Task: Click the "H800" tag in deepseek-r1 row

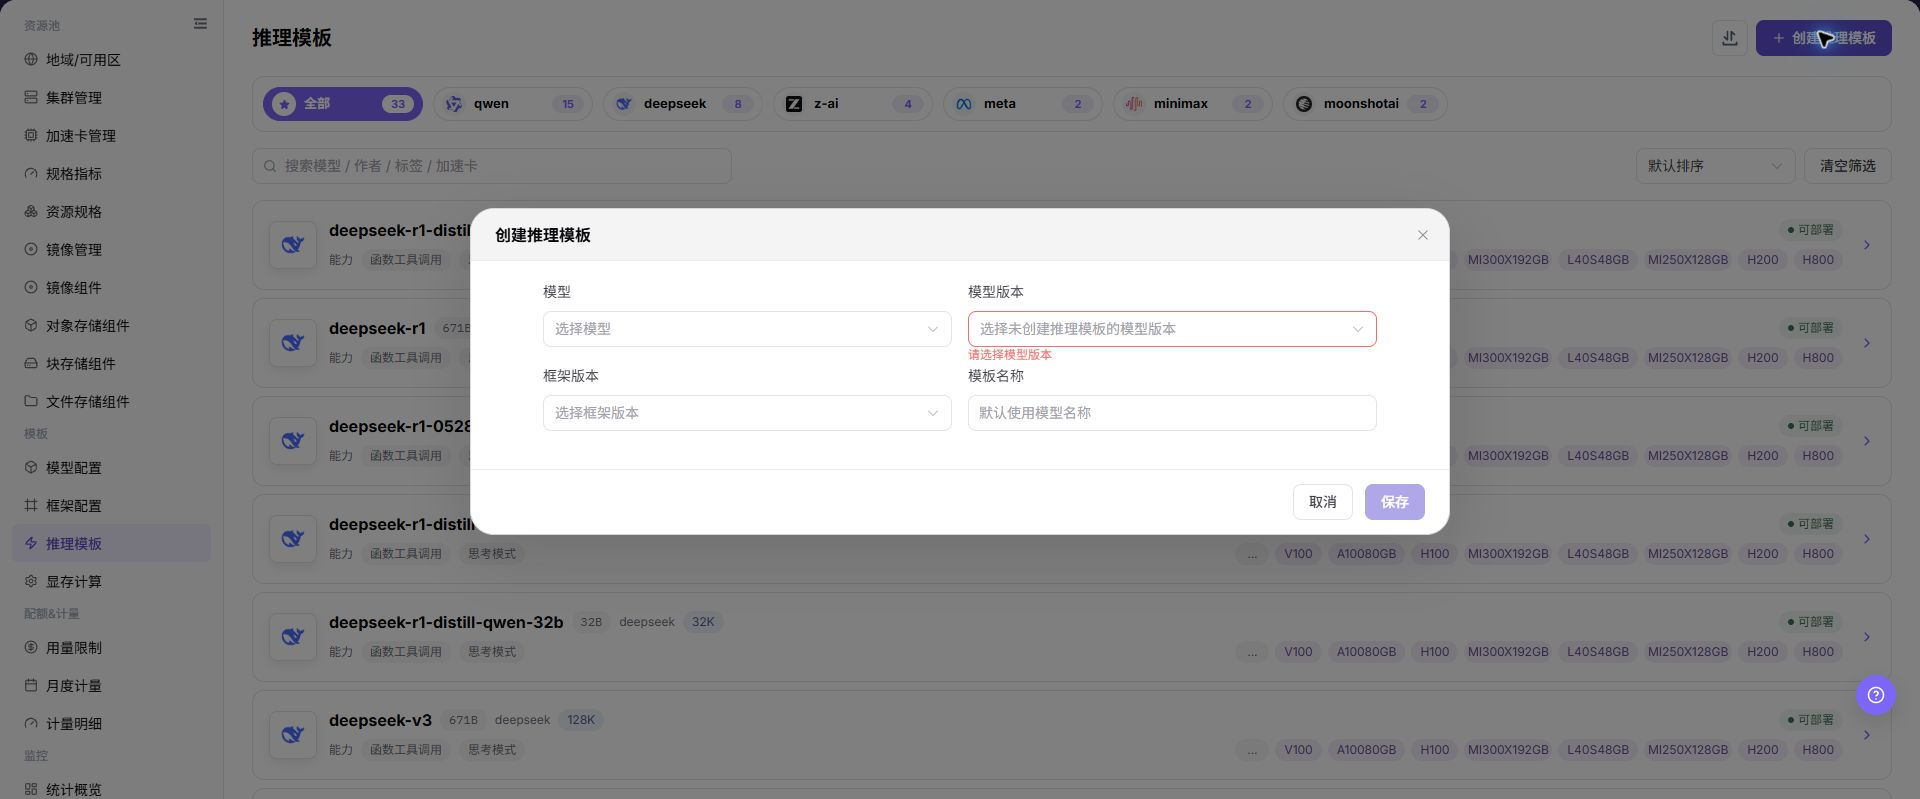Action: [1818, 358]
